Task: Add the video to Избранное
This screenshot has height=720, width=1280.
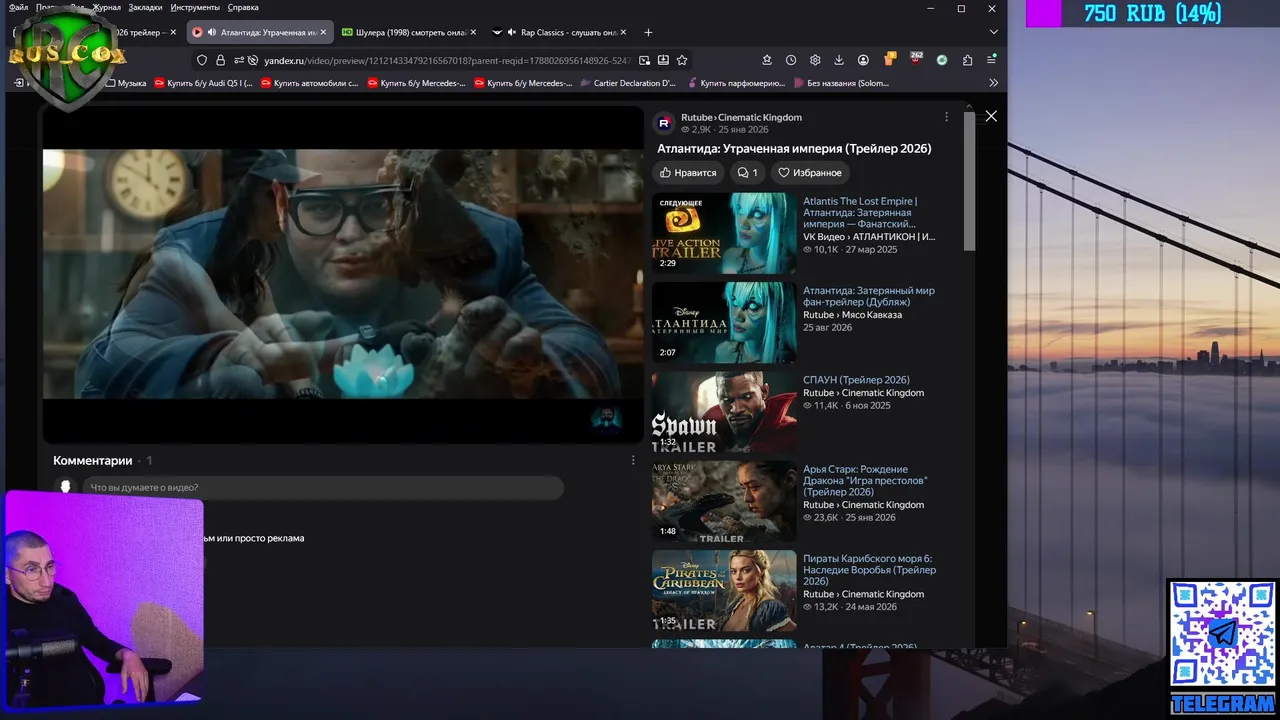Action: [810, 173]
